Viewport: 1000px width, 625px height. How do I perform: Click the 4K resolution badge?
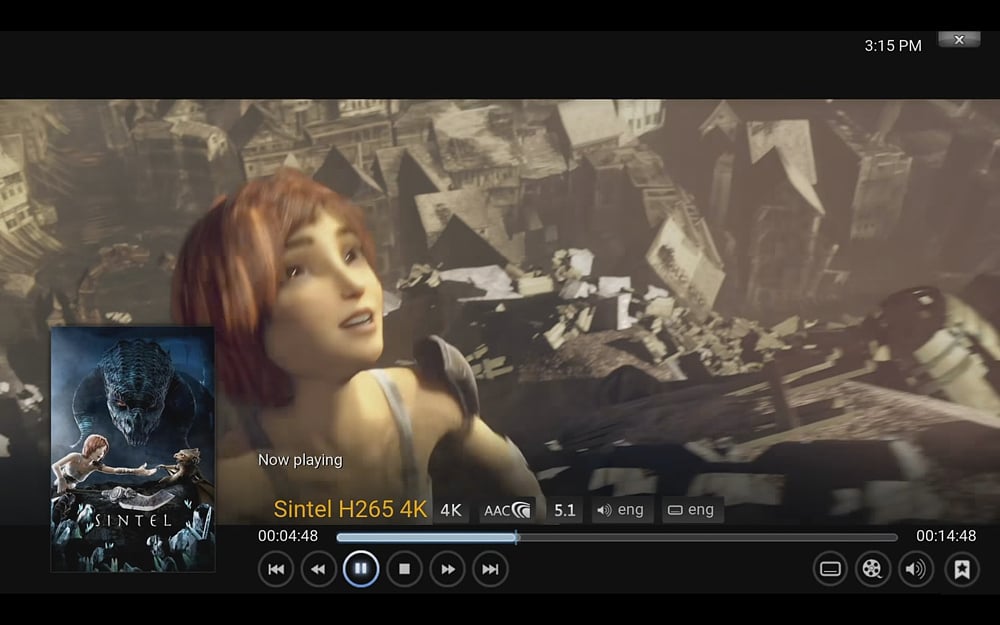click(x=450, y=509)
